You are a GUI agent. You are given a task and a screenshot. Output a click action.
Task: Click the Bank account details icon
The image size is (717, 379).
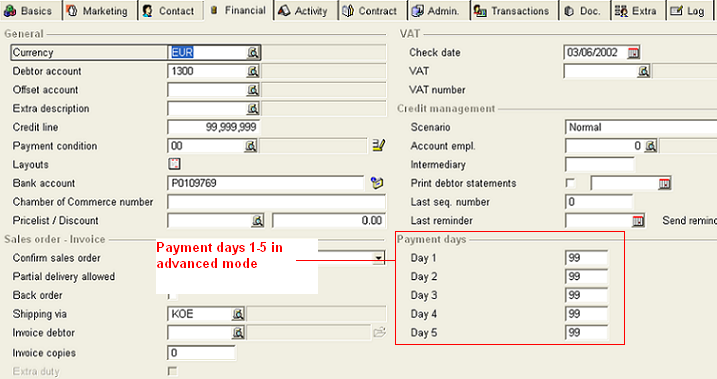click(377, 183)
